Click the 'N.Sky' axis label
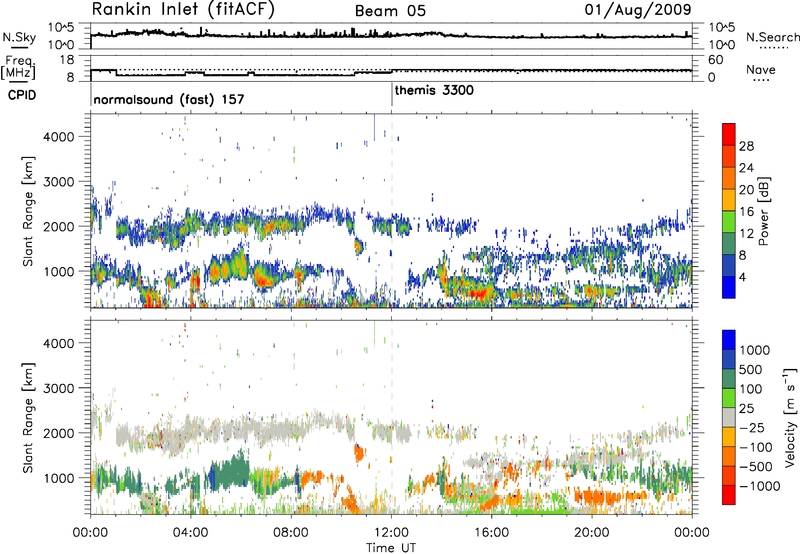 tap(19, 37)
